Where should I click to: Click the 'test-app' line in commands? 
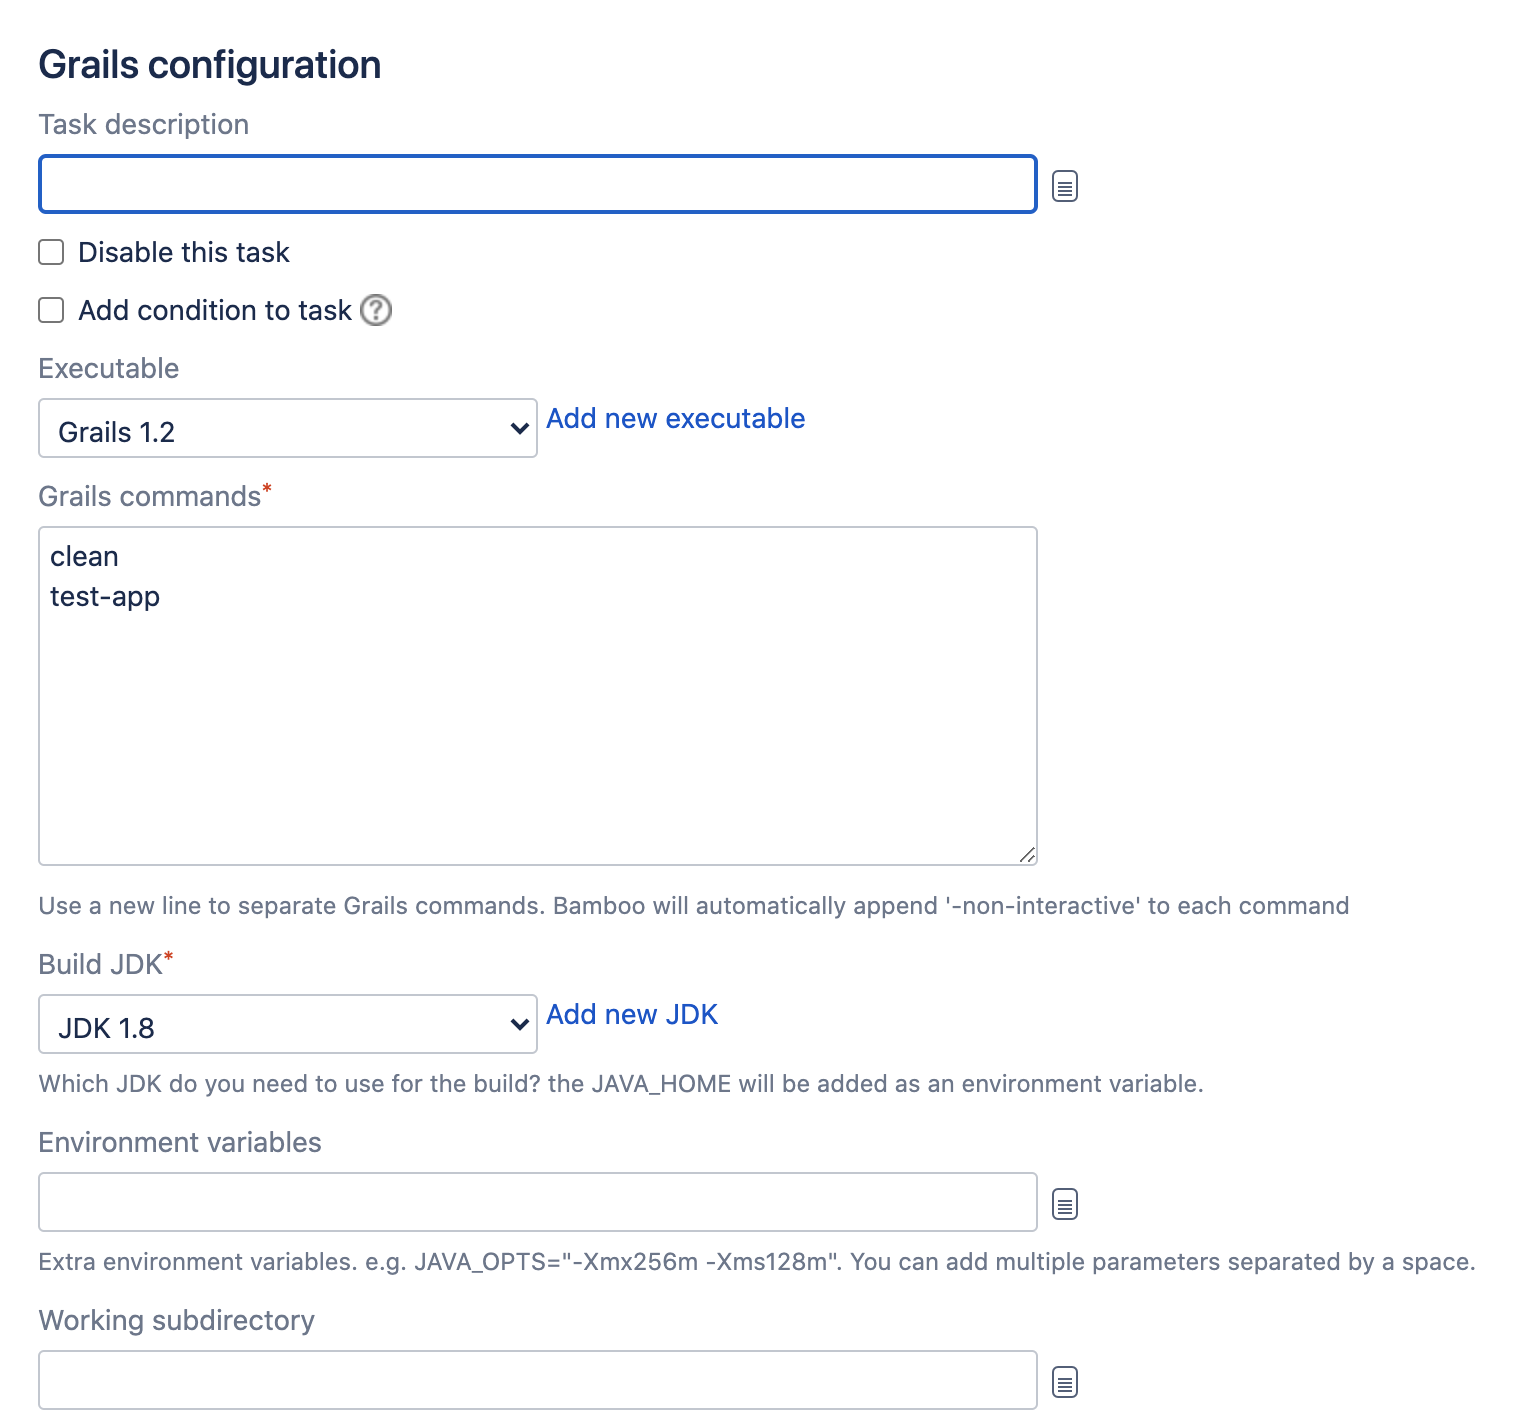click(x=105, y=597)
